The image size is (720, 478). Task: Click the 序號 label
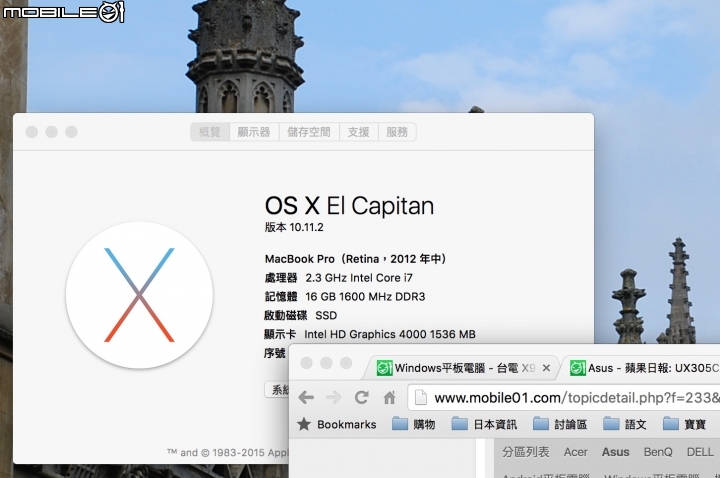click(x=275, y=353)
